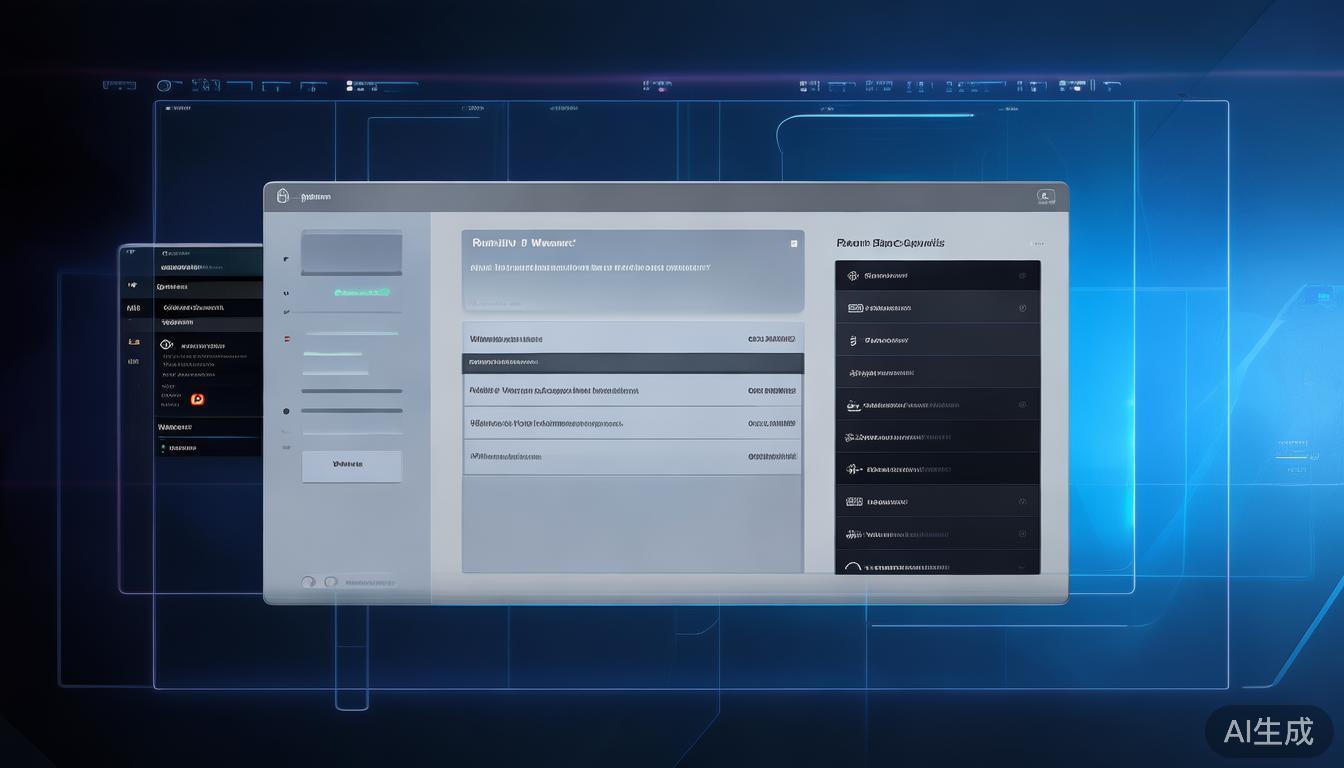The image size is (1344, 768).
Task: Select the green highlighted item in the sidebar
Action: pos(361,293)
